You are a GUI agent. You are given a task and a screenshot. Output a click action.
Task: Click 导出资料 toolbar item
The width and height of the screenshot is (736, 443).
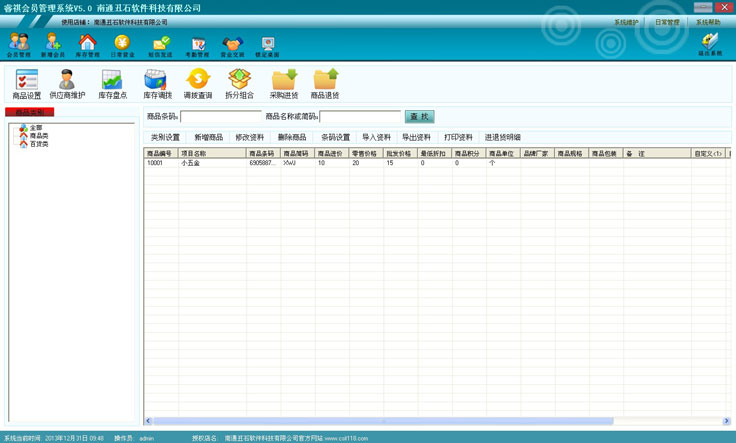tap(416, 137)
